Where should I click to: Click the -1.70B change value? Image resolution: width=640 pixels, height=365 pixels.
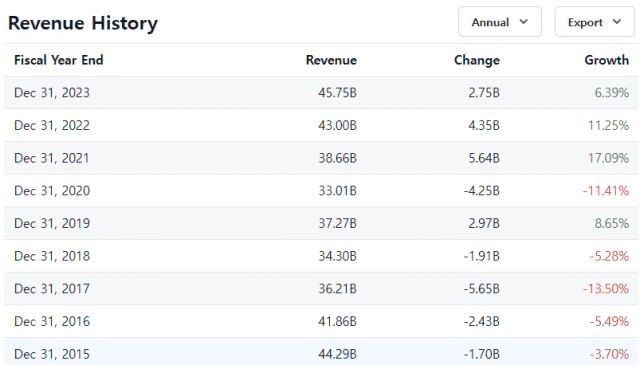[482, 354]
